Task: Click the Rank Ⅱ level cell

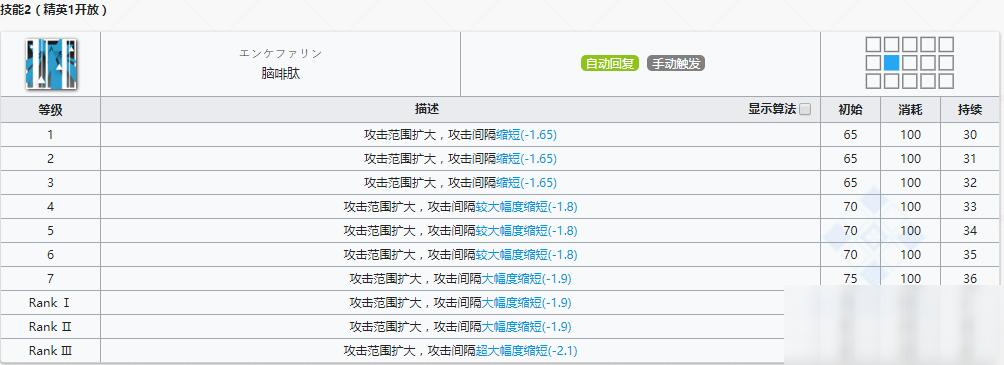Action: (51, 327)
